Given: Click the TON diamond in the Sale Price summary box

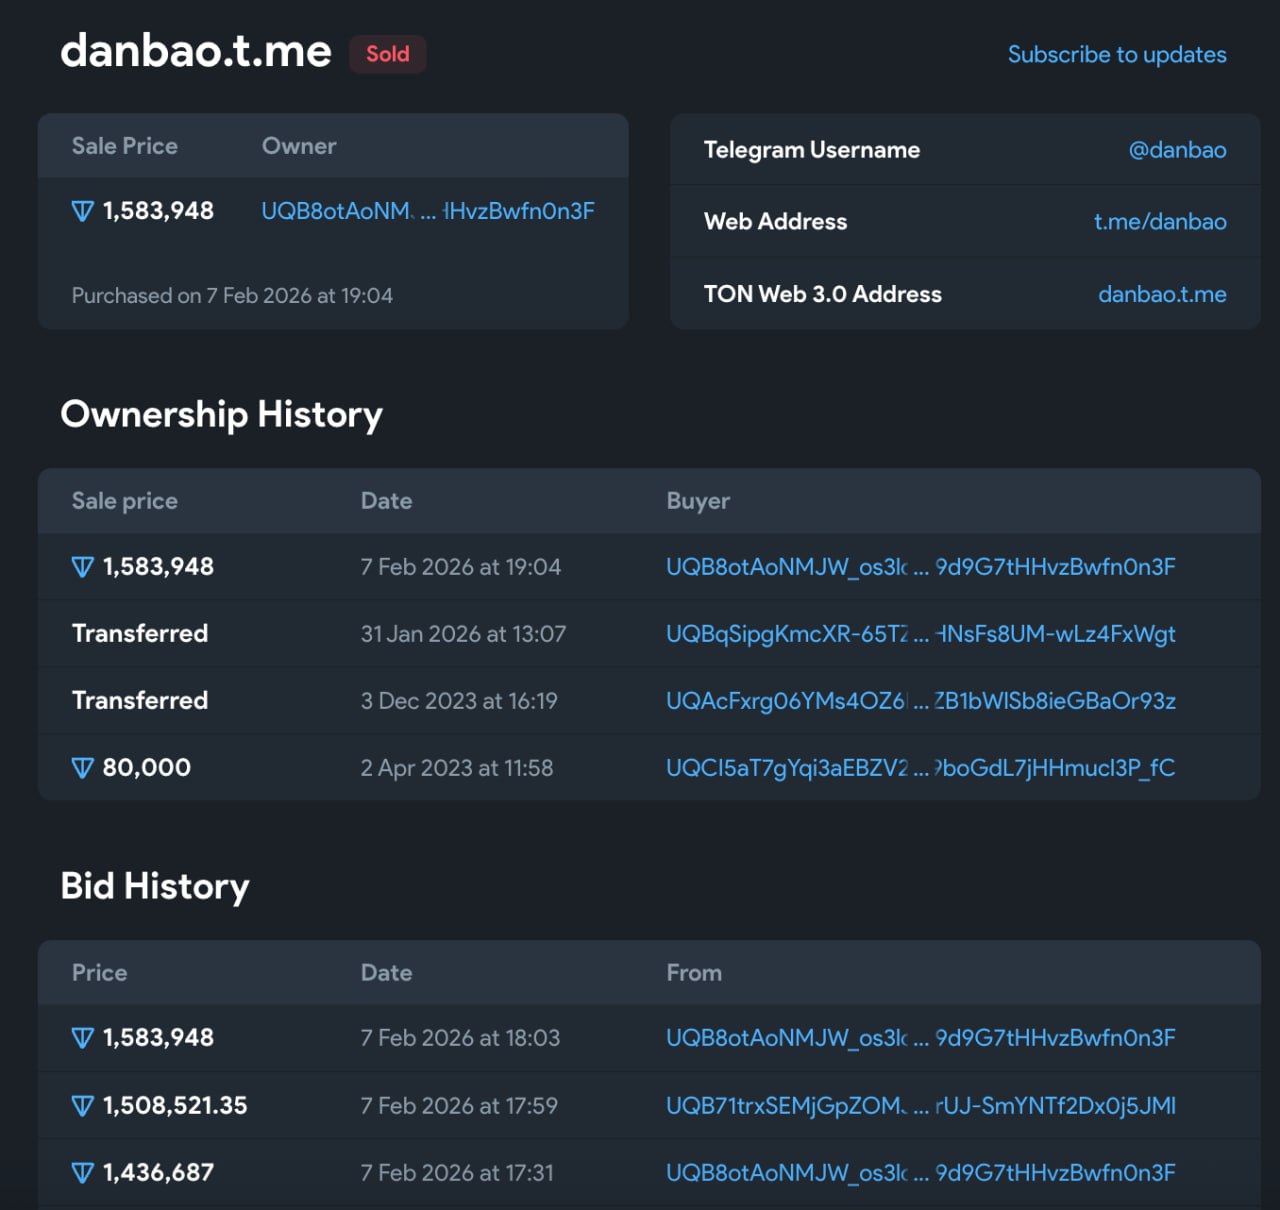Looking at the screenshot, I should coord(83,210).
